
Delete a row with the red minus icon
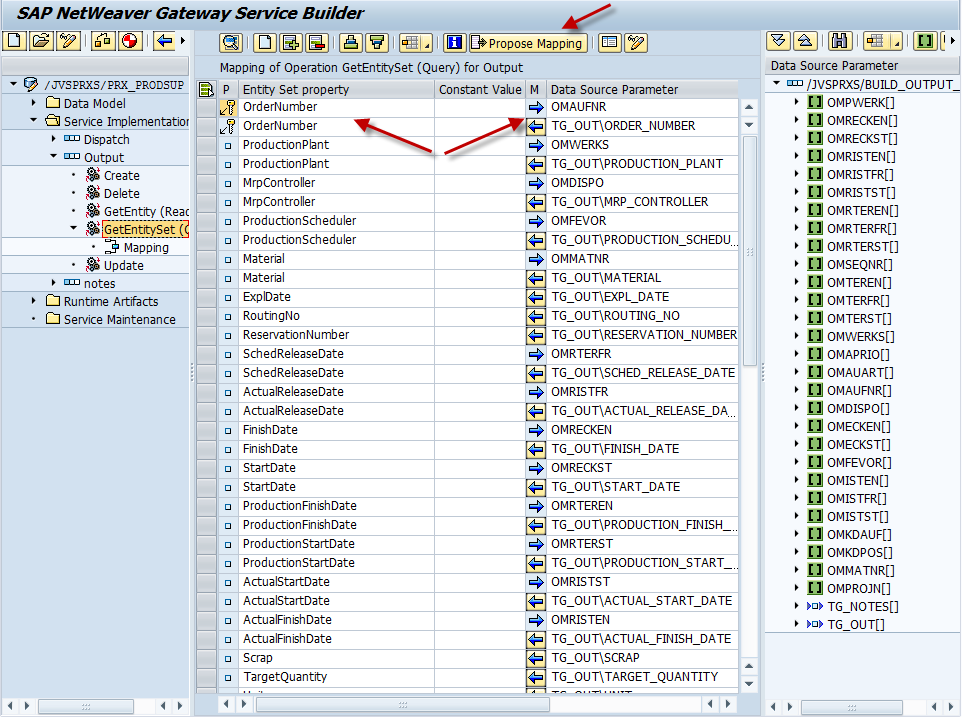pos(317,42)
